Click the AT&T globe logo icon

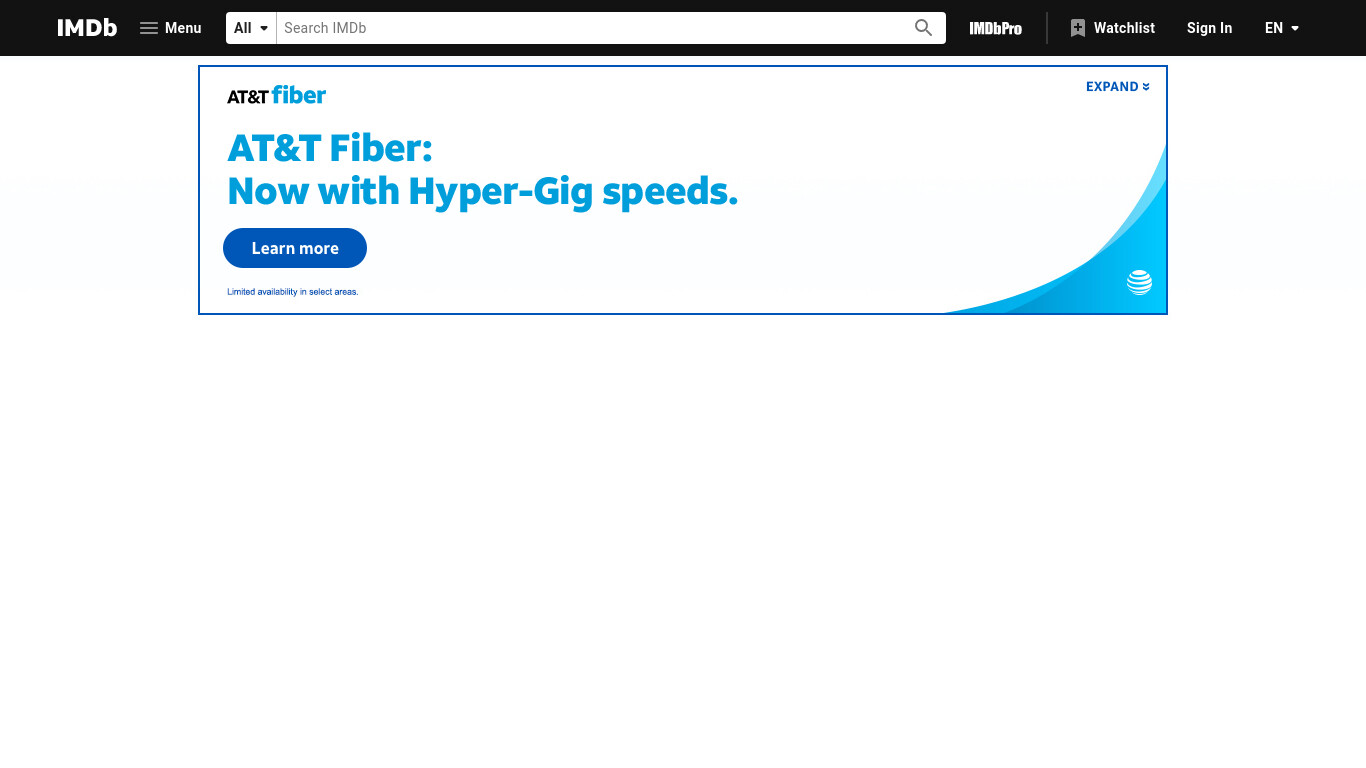(1140, 282)
